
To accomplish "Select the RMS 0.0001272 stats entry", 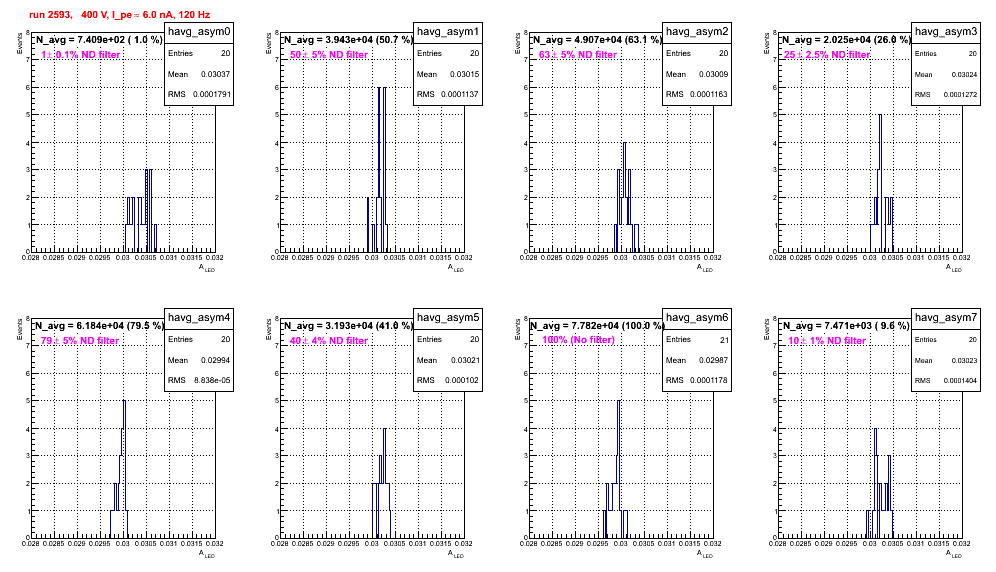I will [x=946, y=94].
